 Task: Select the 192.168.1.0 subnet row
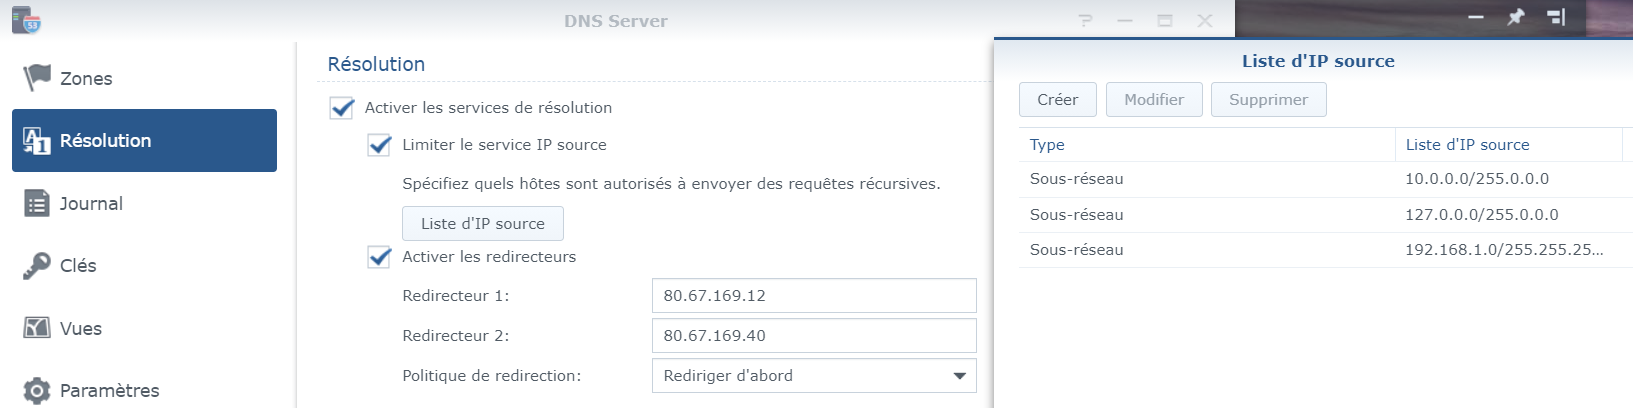coord(1325,250)
